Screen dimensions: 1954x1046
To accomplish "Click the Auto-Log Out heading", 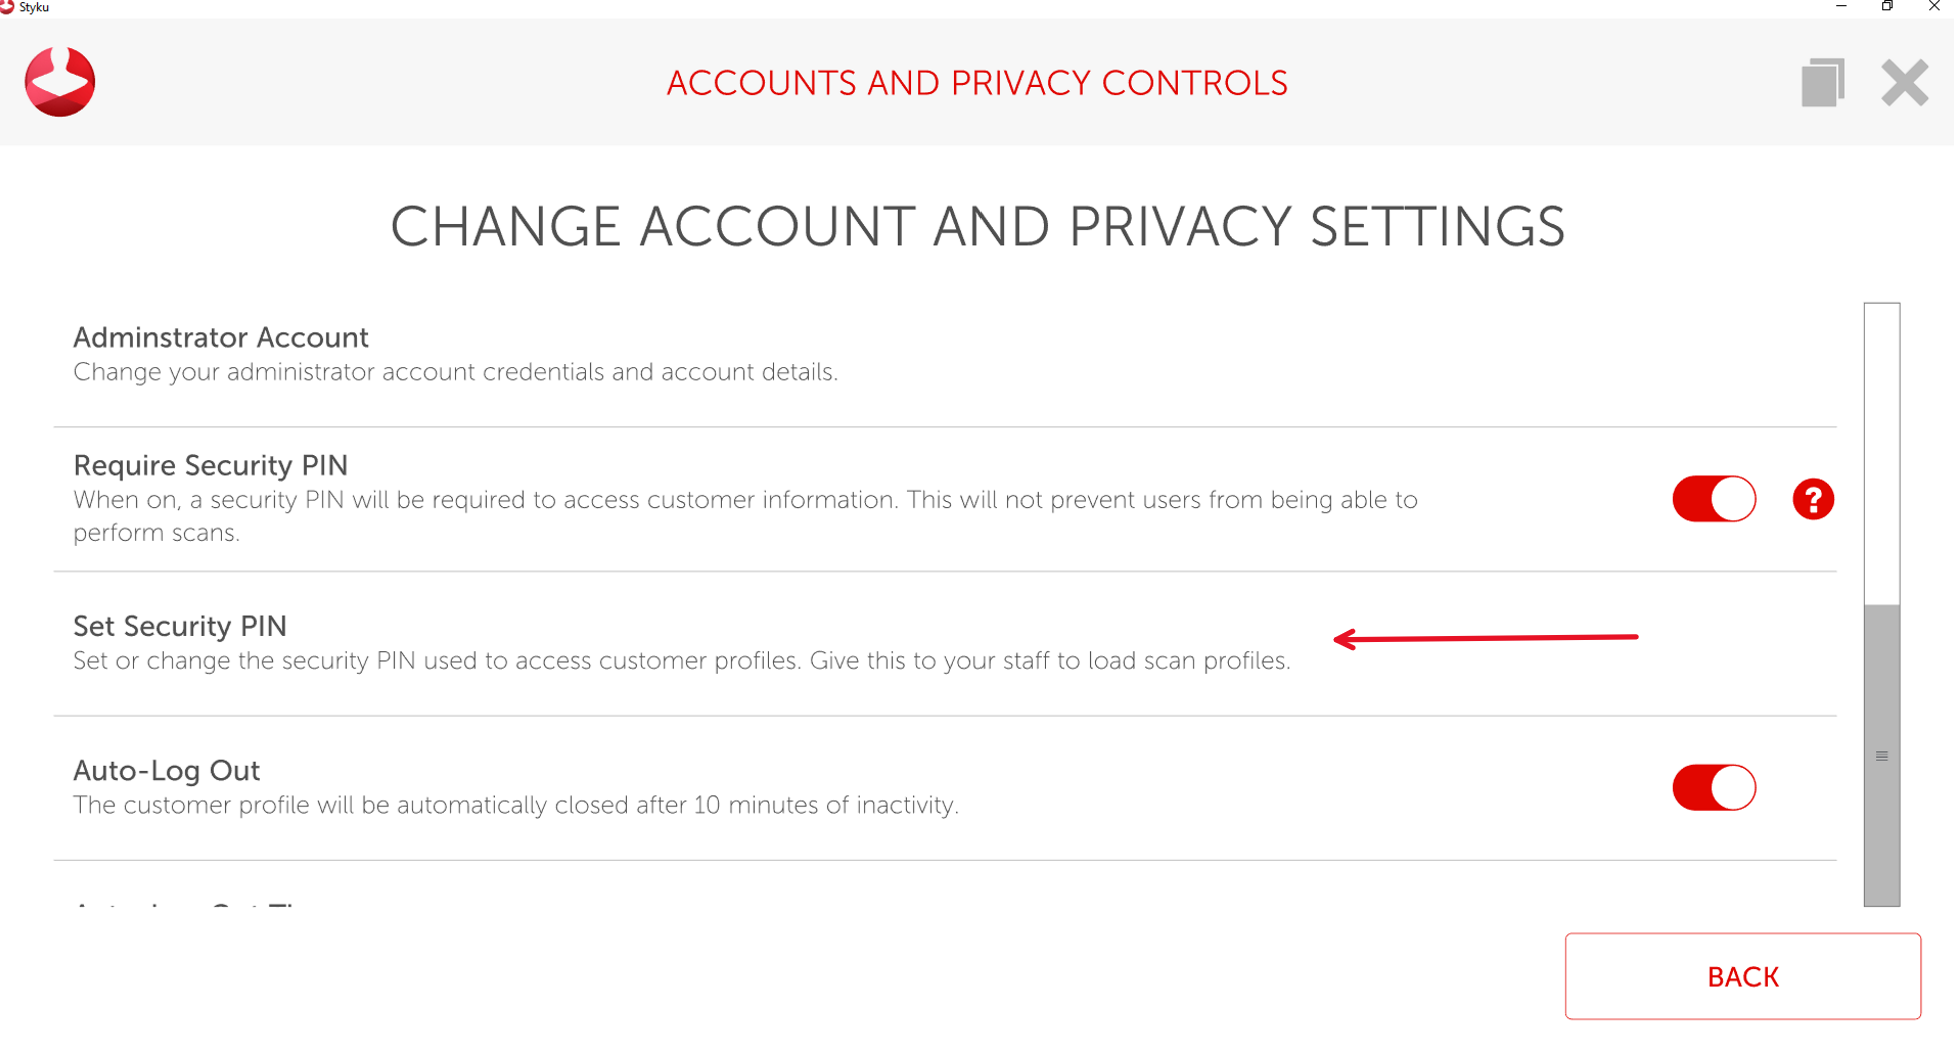I will point(166,771).
